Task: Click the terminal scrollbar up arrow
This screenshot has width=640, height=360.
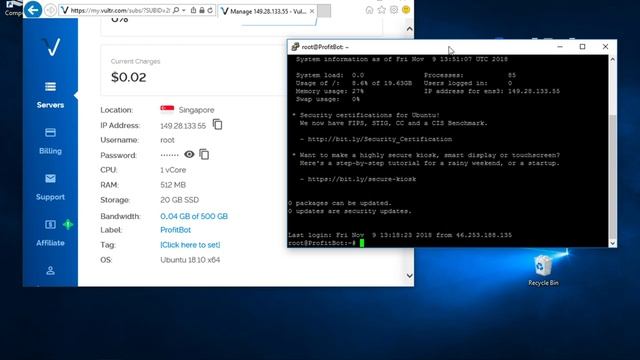Action: coord(612,60)
